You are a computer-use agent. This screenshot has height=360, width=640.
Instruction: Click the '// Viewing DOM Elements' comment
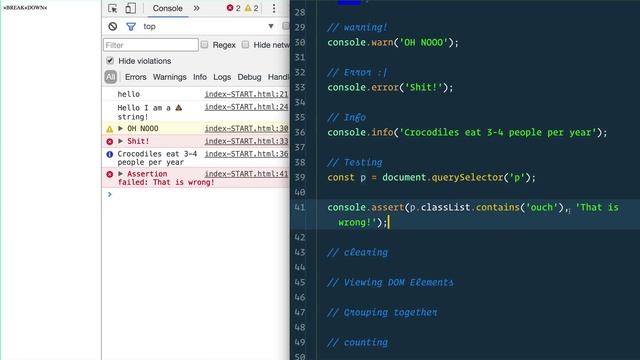click(x=390, y=282)
